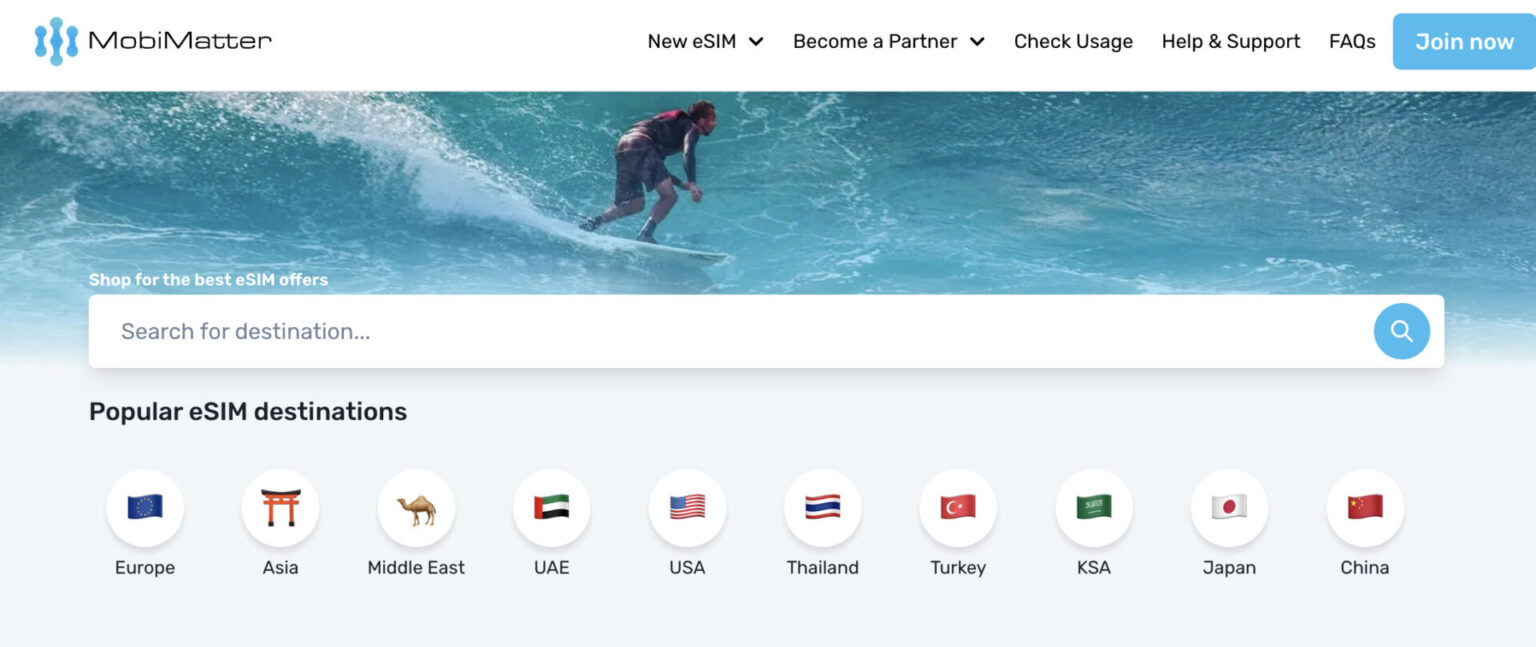Expand the Become a Partner dropdown
1536x647 pixels.
point(874,41)
